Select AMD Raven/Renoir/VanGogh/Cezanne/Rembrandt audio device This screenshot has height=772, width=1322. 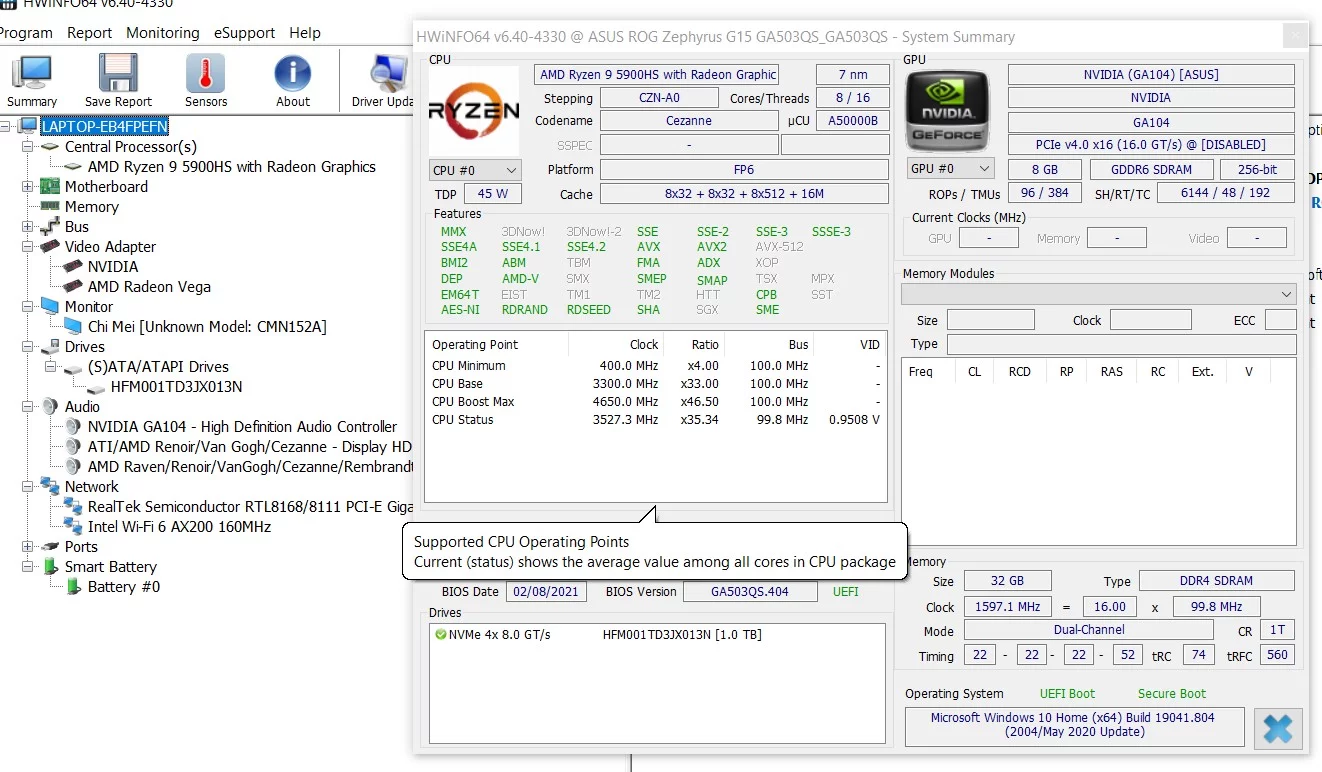tap(250, 467)
